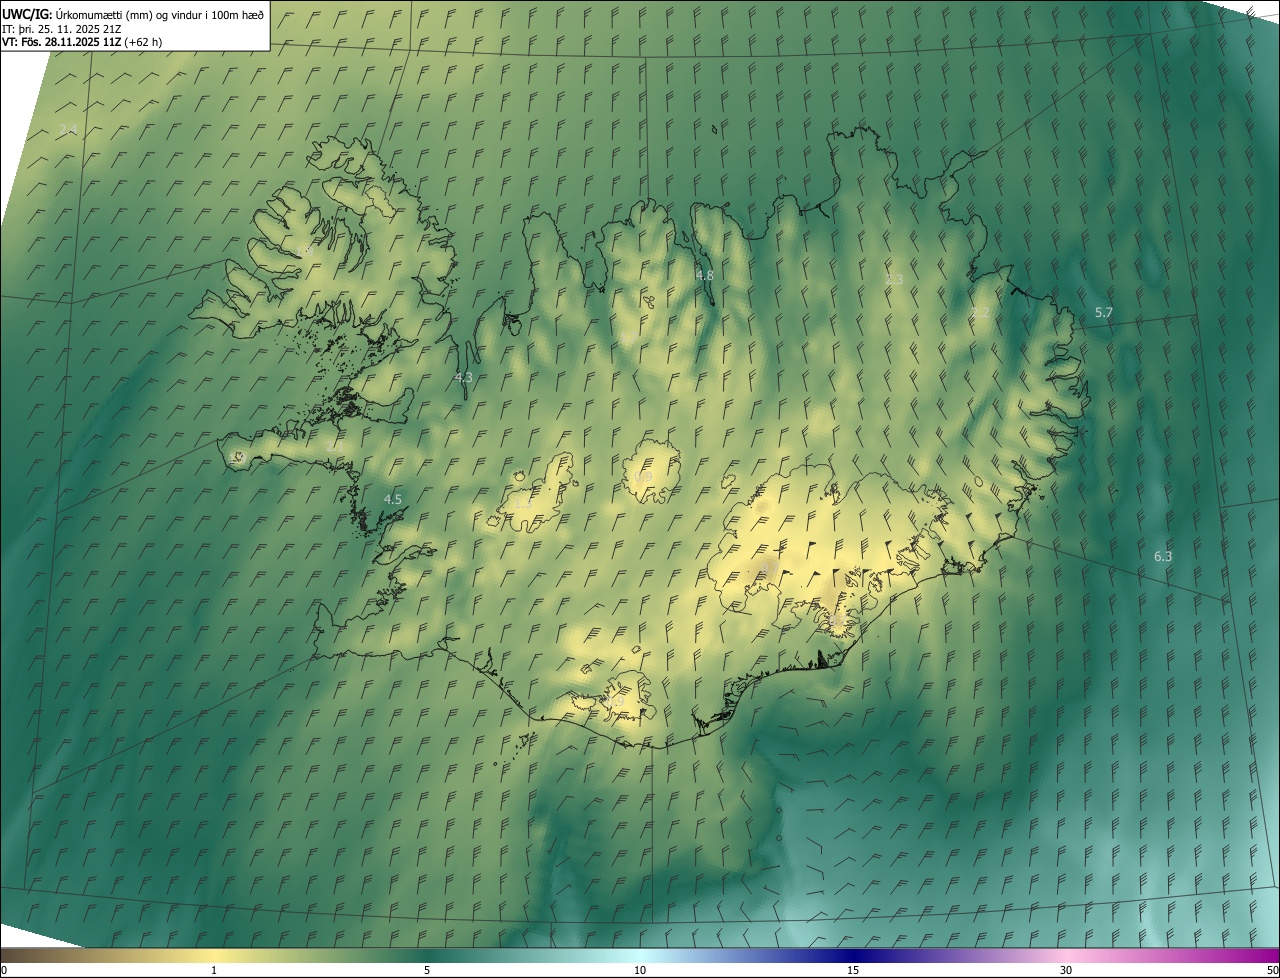Click the 4.3 value label near the fjord
This screenshot has height=978, width=1280.
pyautogui.click(x=463, y=377)
